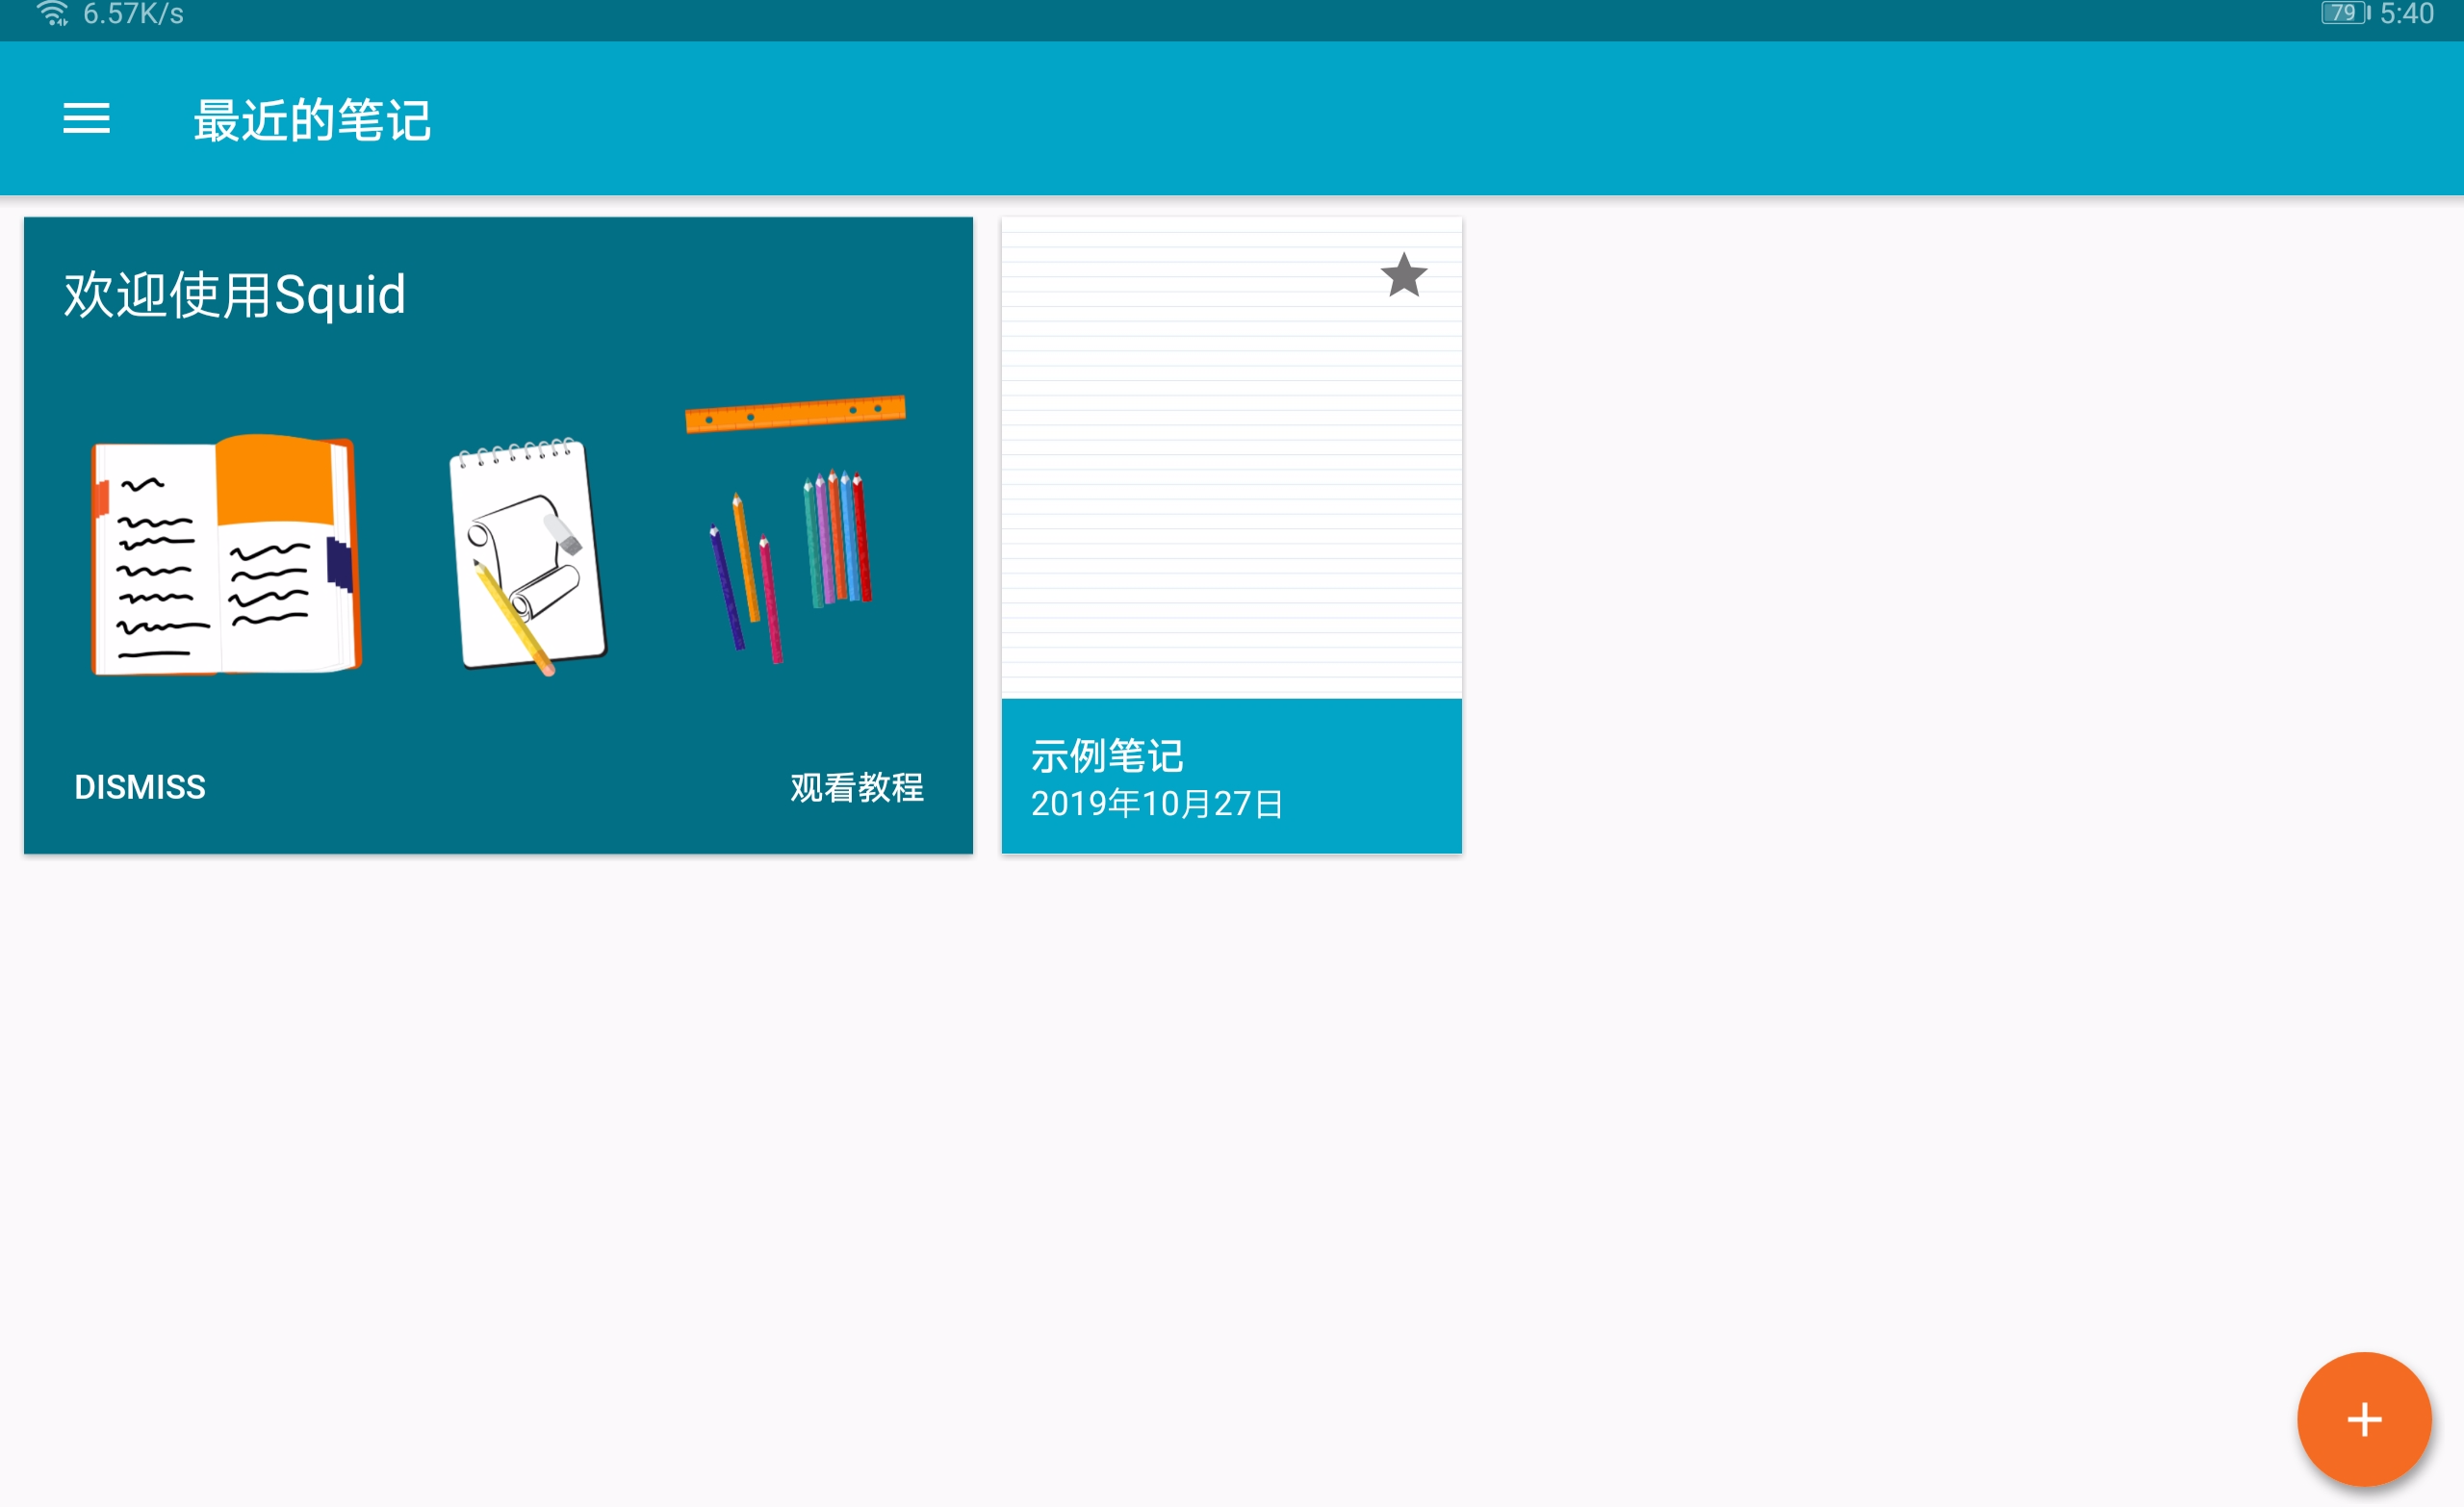Click the 欢迎使用Squid heading

coord(234,293)
